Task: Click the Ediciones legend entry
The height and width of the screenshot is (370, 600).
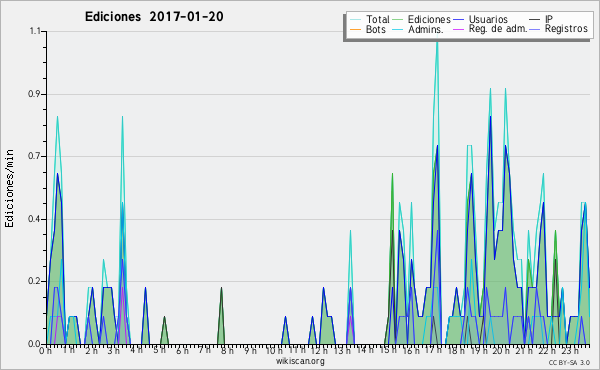Action: 421,19
